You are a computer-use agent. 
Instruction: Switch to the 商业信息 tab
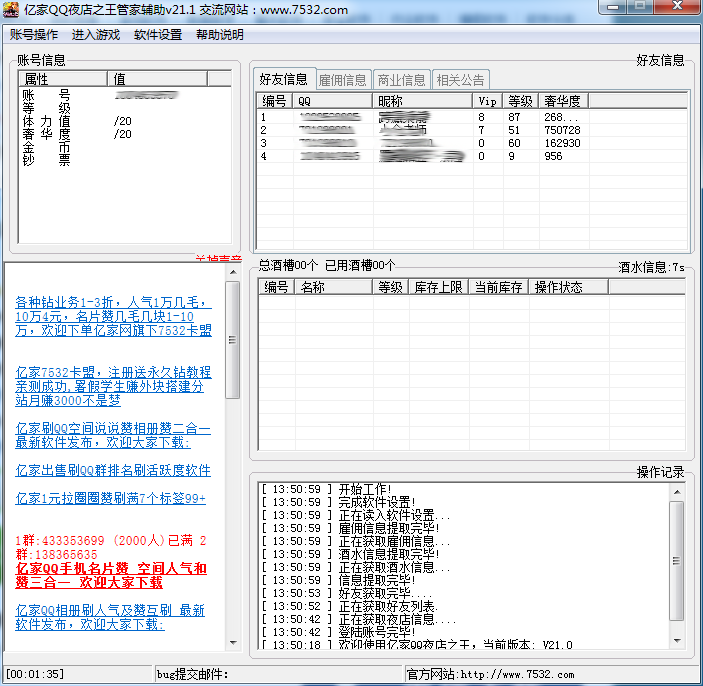click(x=401, y=80)
